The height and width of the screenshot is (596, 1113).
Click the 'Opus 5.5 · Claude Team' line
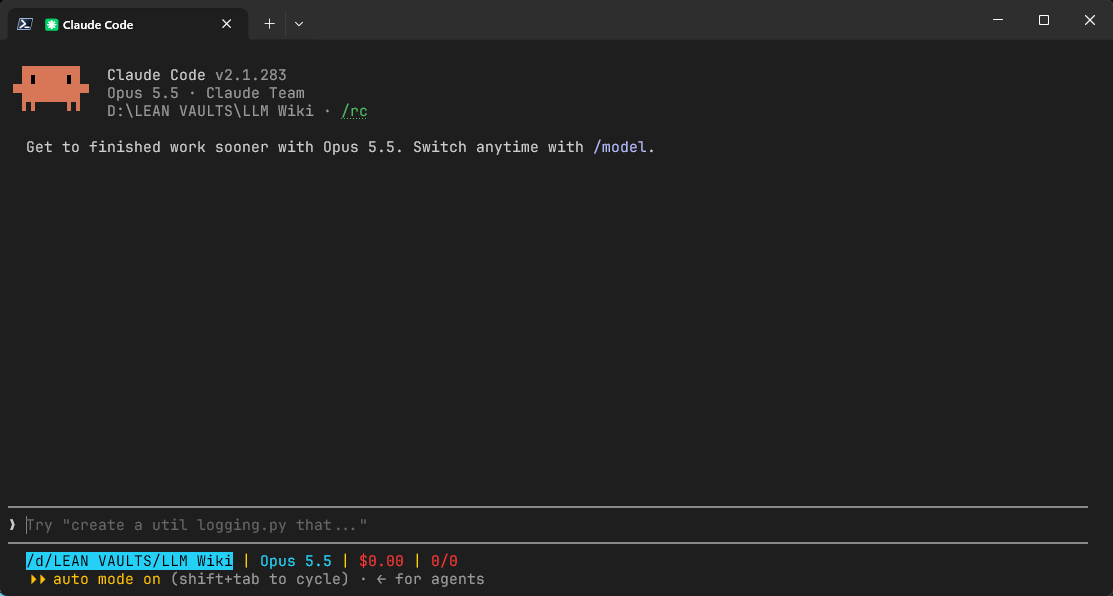click(206, 93)
